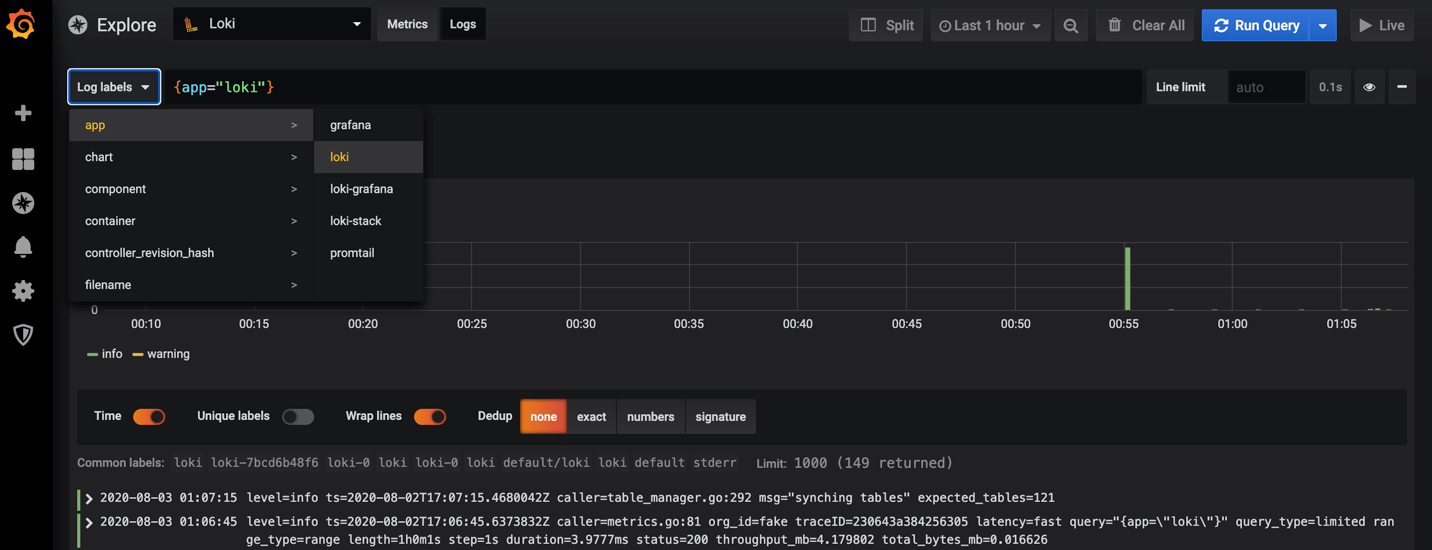Viewport: 1432px width, 550px height.
Task: Click the Explore compass icon in header
Action: coord(77,25)
